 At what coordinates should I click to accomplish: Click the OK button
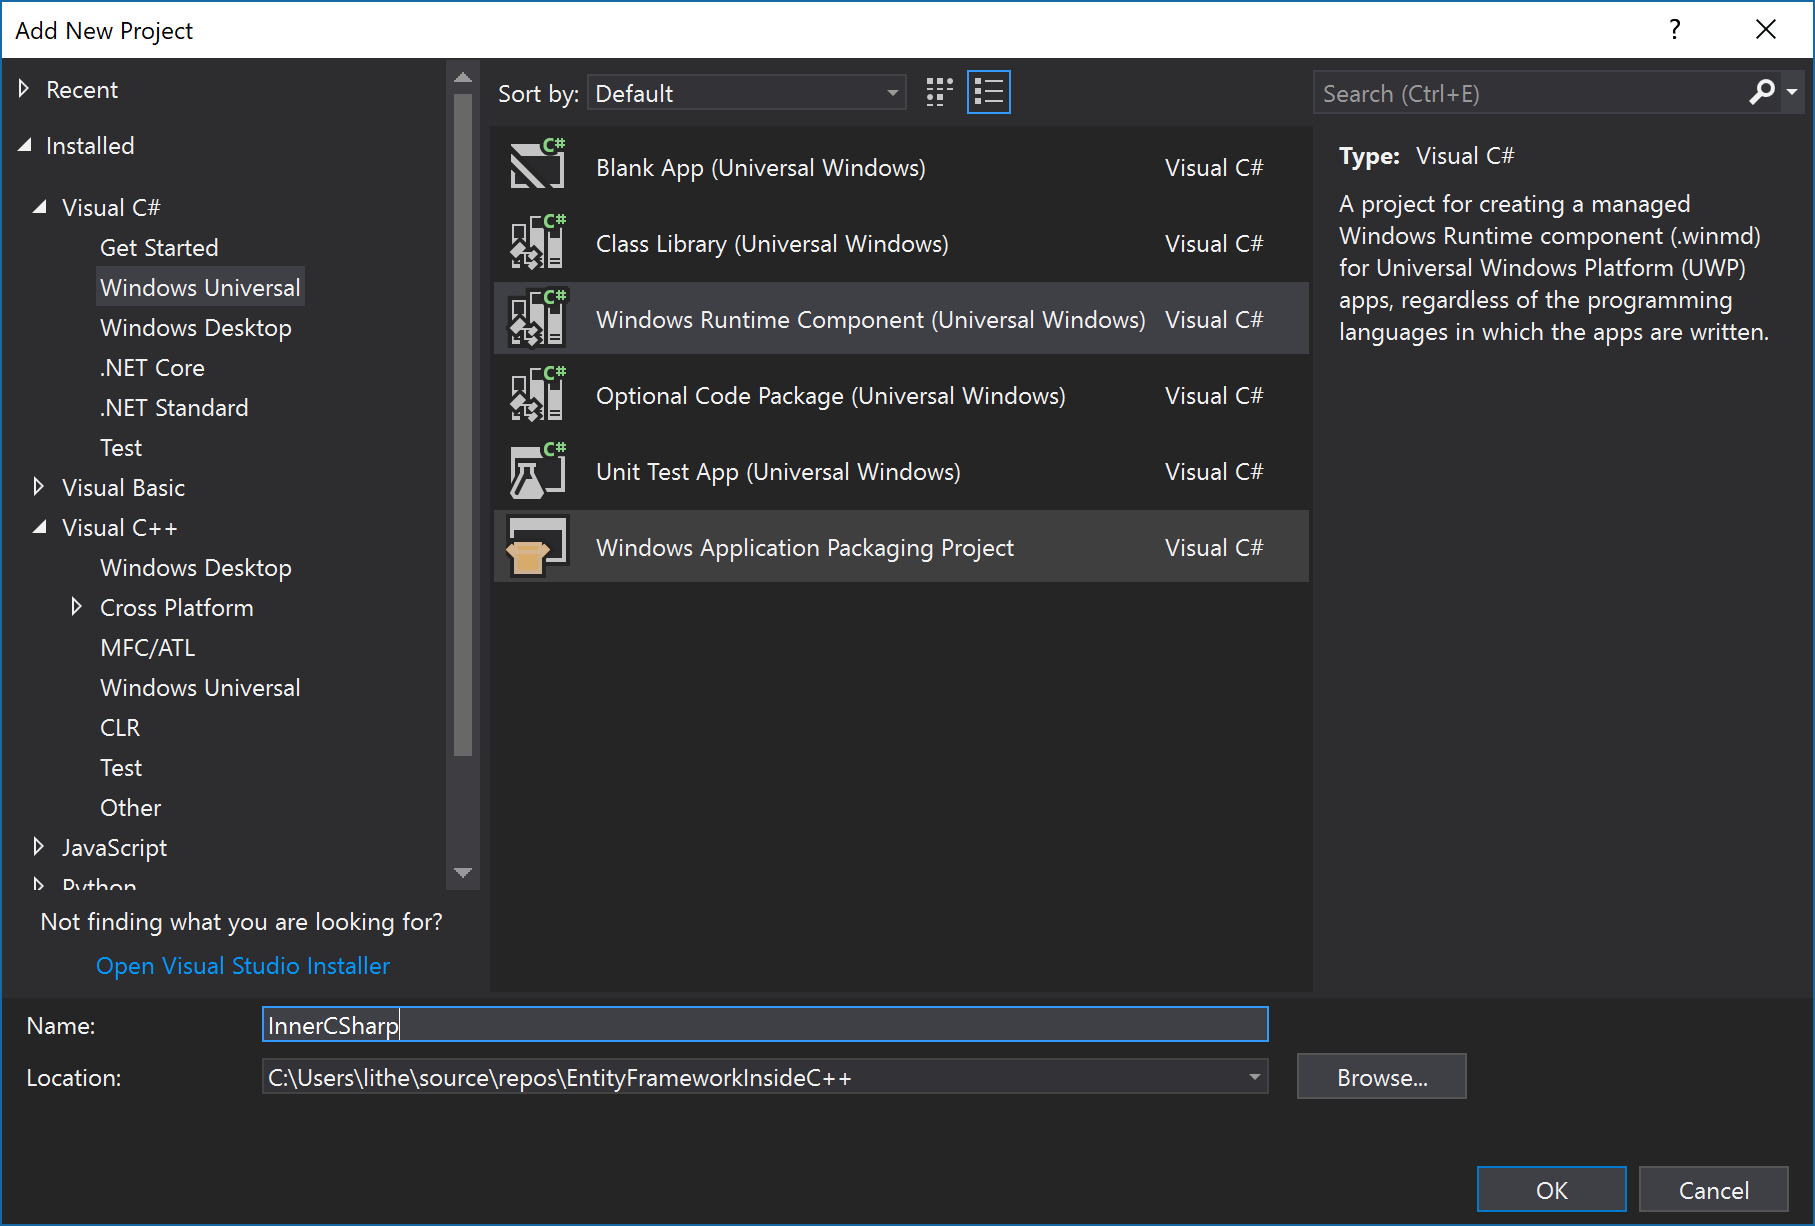coord(1551,1189)
